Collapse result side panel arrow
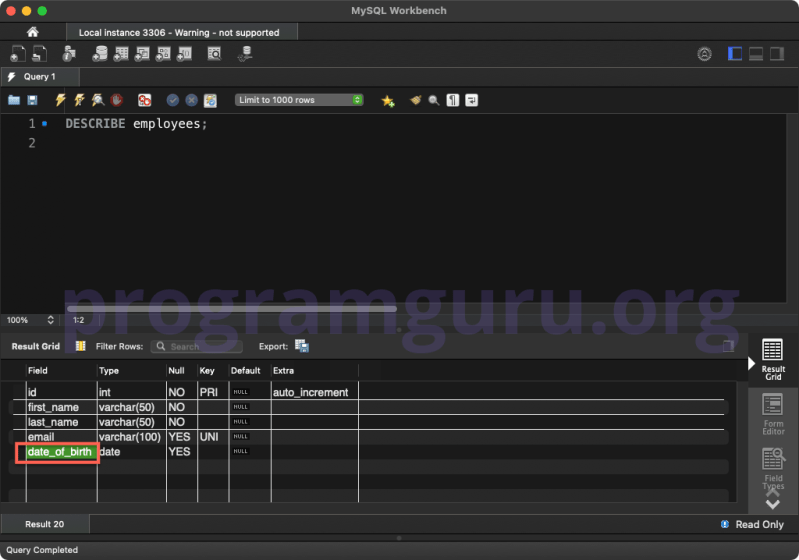 pyautogui.click(x=751, y=363)
